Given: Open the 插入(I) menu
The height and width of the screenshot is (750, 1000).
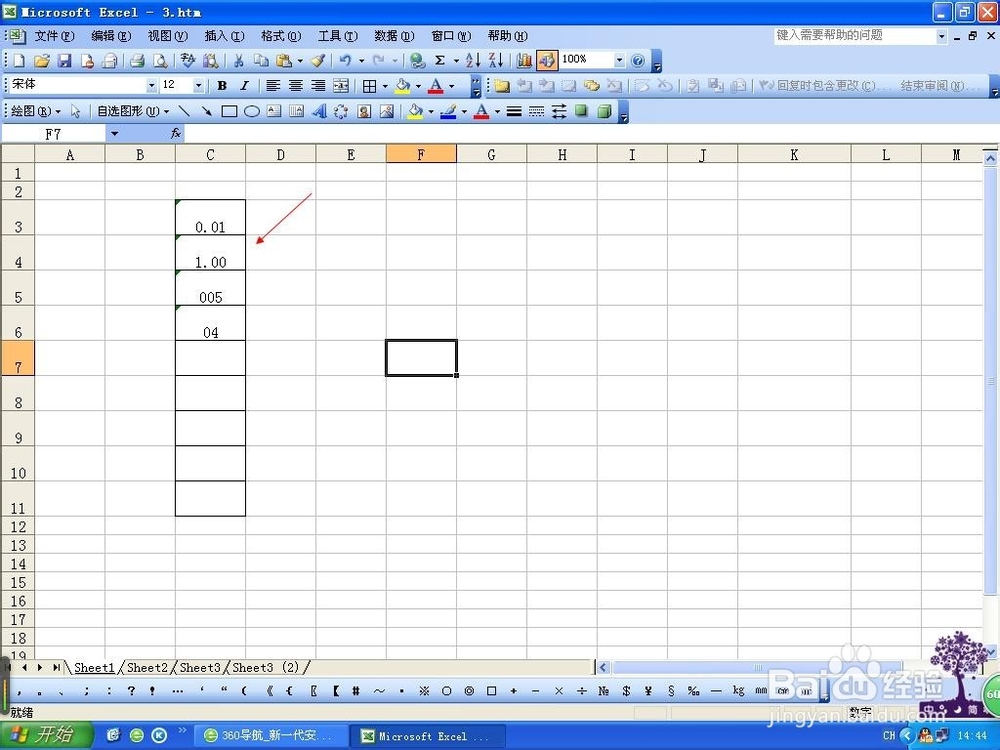Looking at the screenshot, I should click(x=224, y=36).
